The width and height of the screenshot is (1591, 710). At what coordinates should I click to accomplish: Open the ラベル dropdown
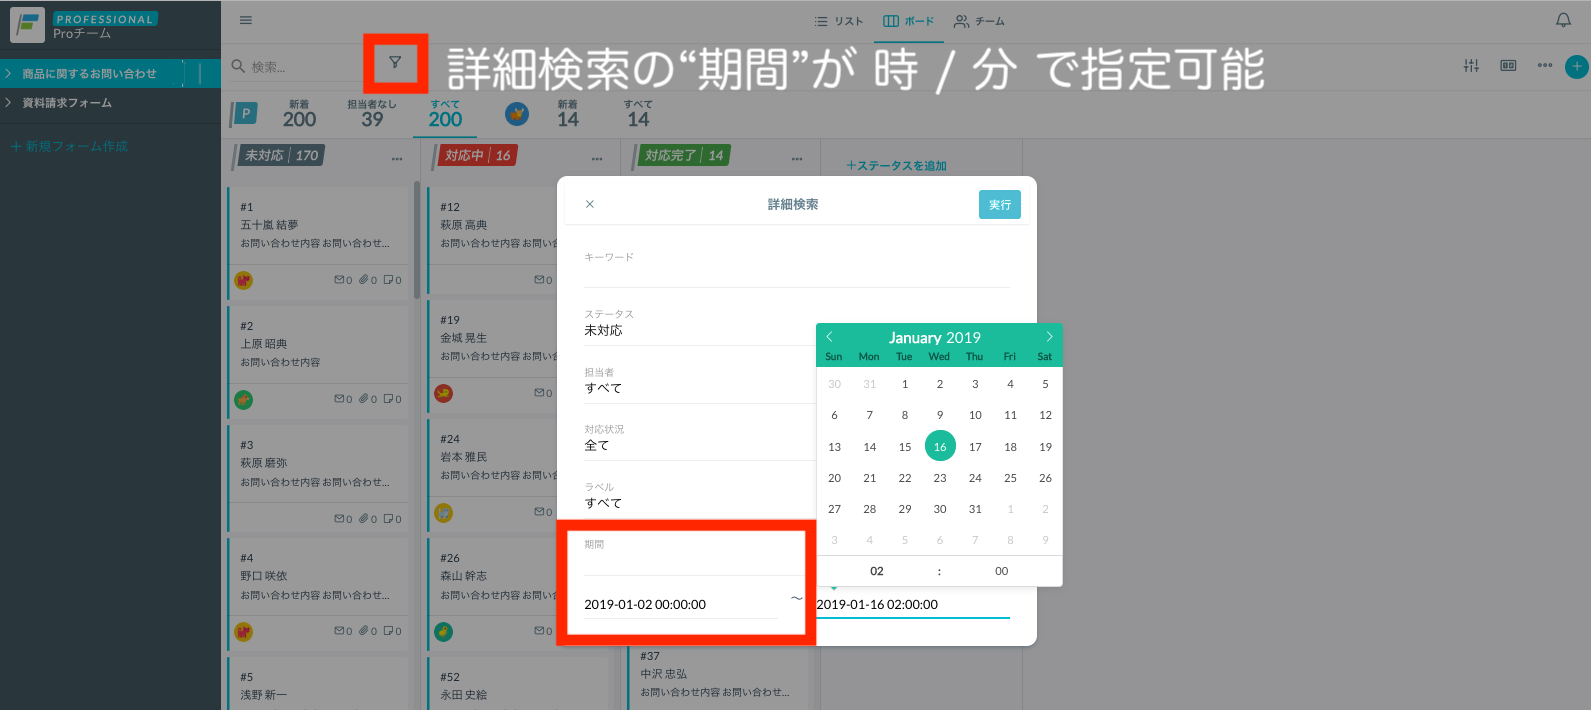[x=698, y=503]
